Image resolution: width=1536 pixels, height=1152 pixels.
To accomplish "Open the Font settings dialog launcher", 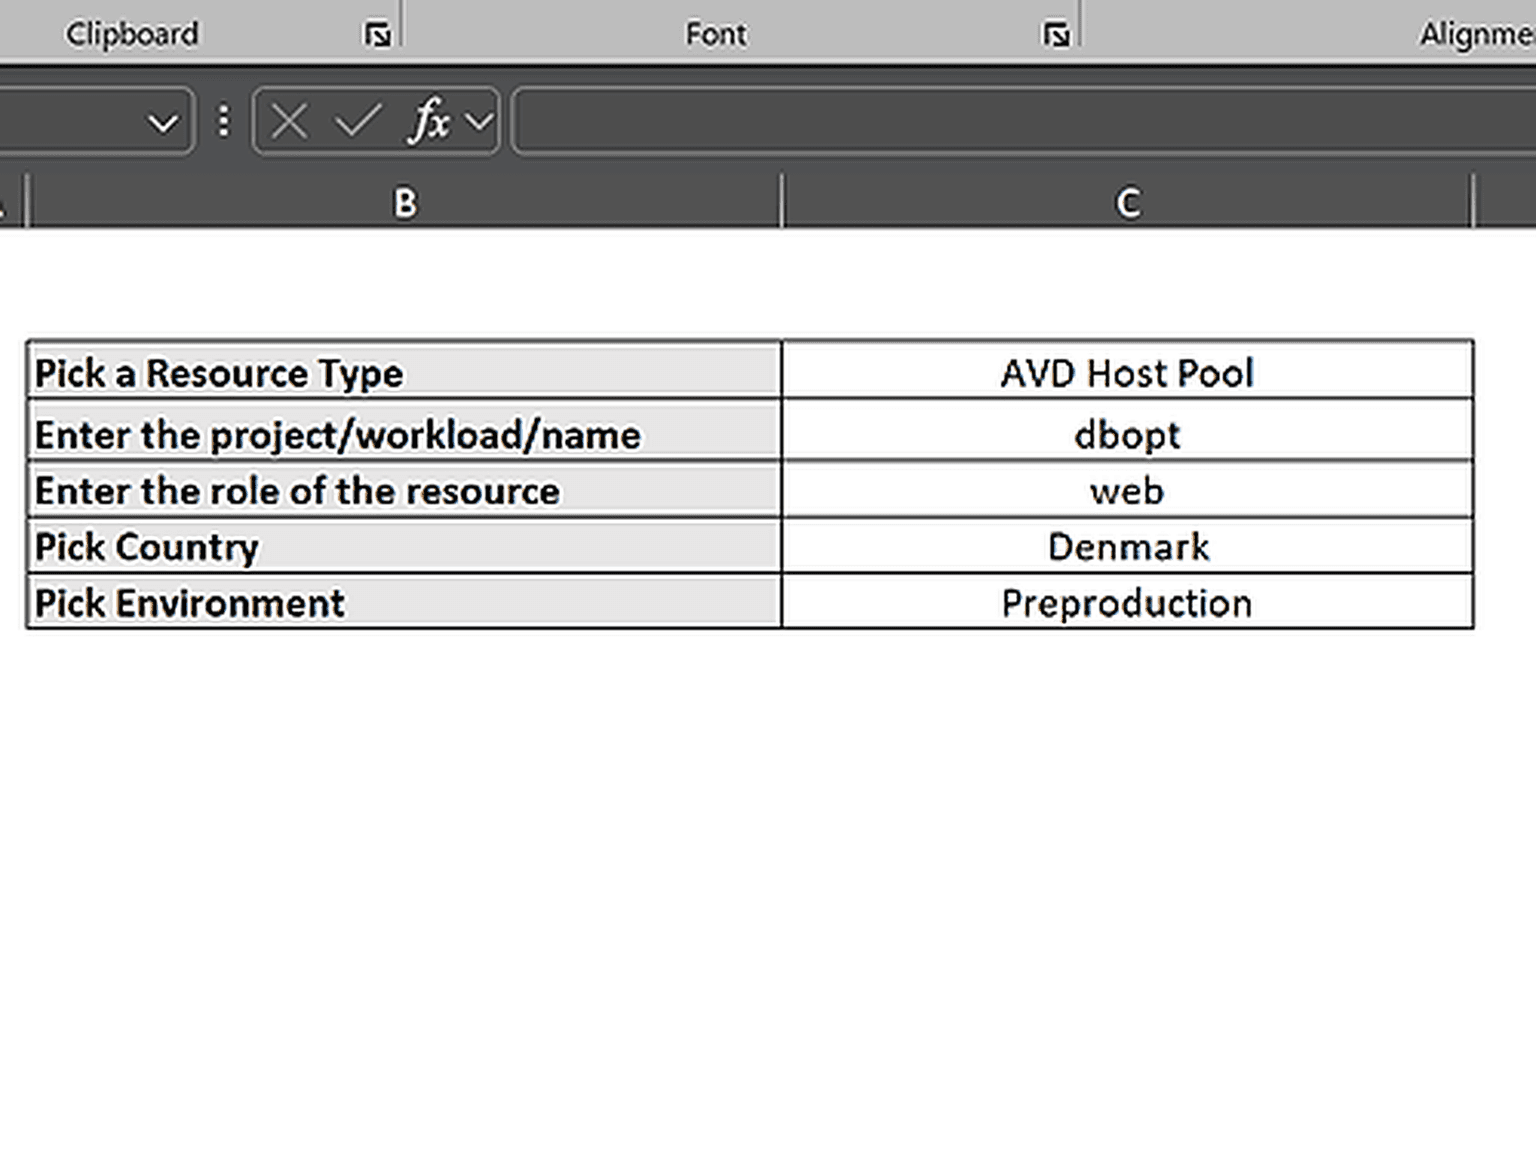I will click(1056, 35).
